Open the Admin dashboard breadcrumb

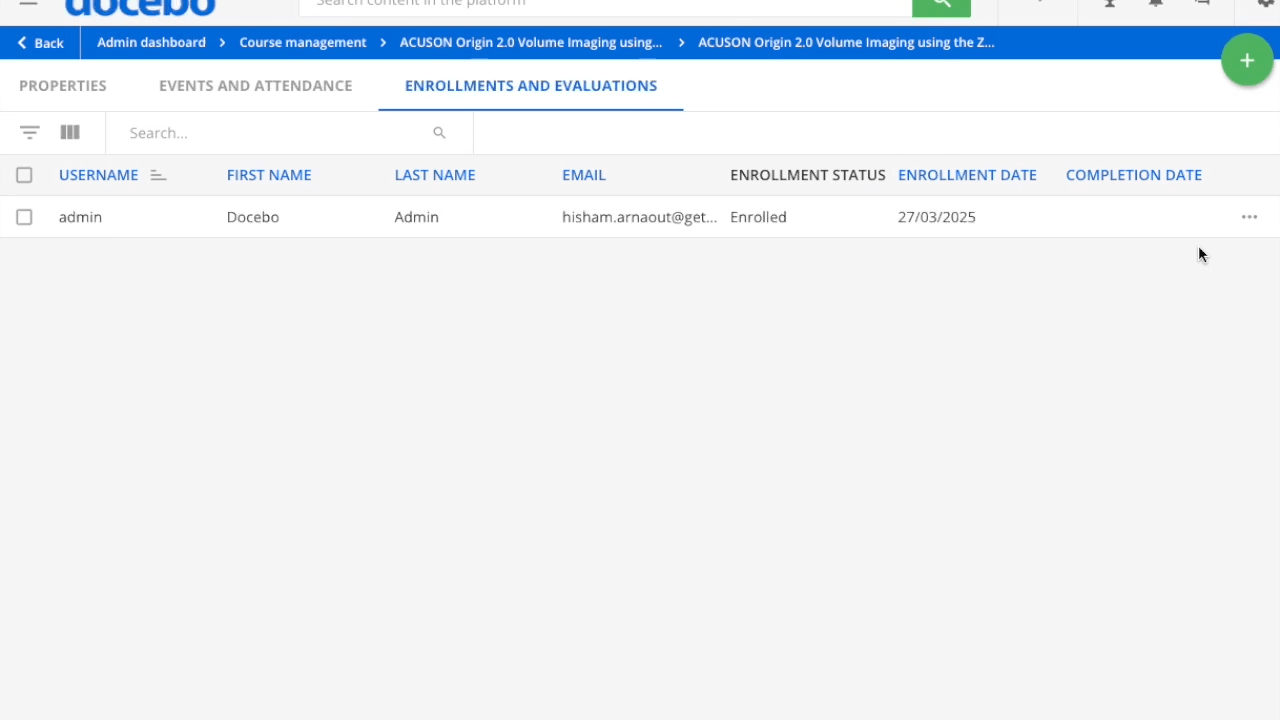(x=151, y=42)
